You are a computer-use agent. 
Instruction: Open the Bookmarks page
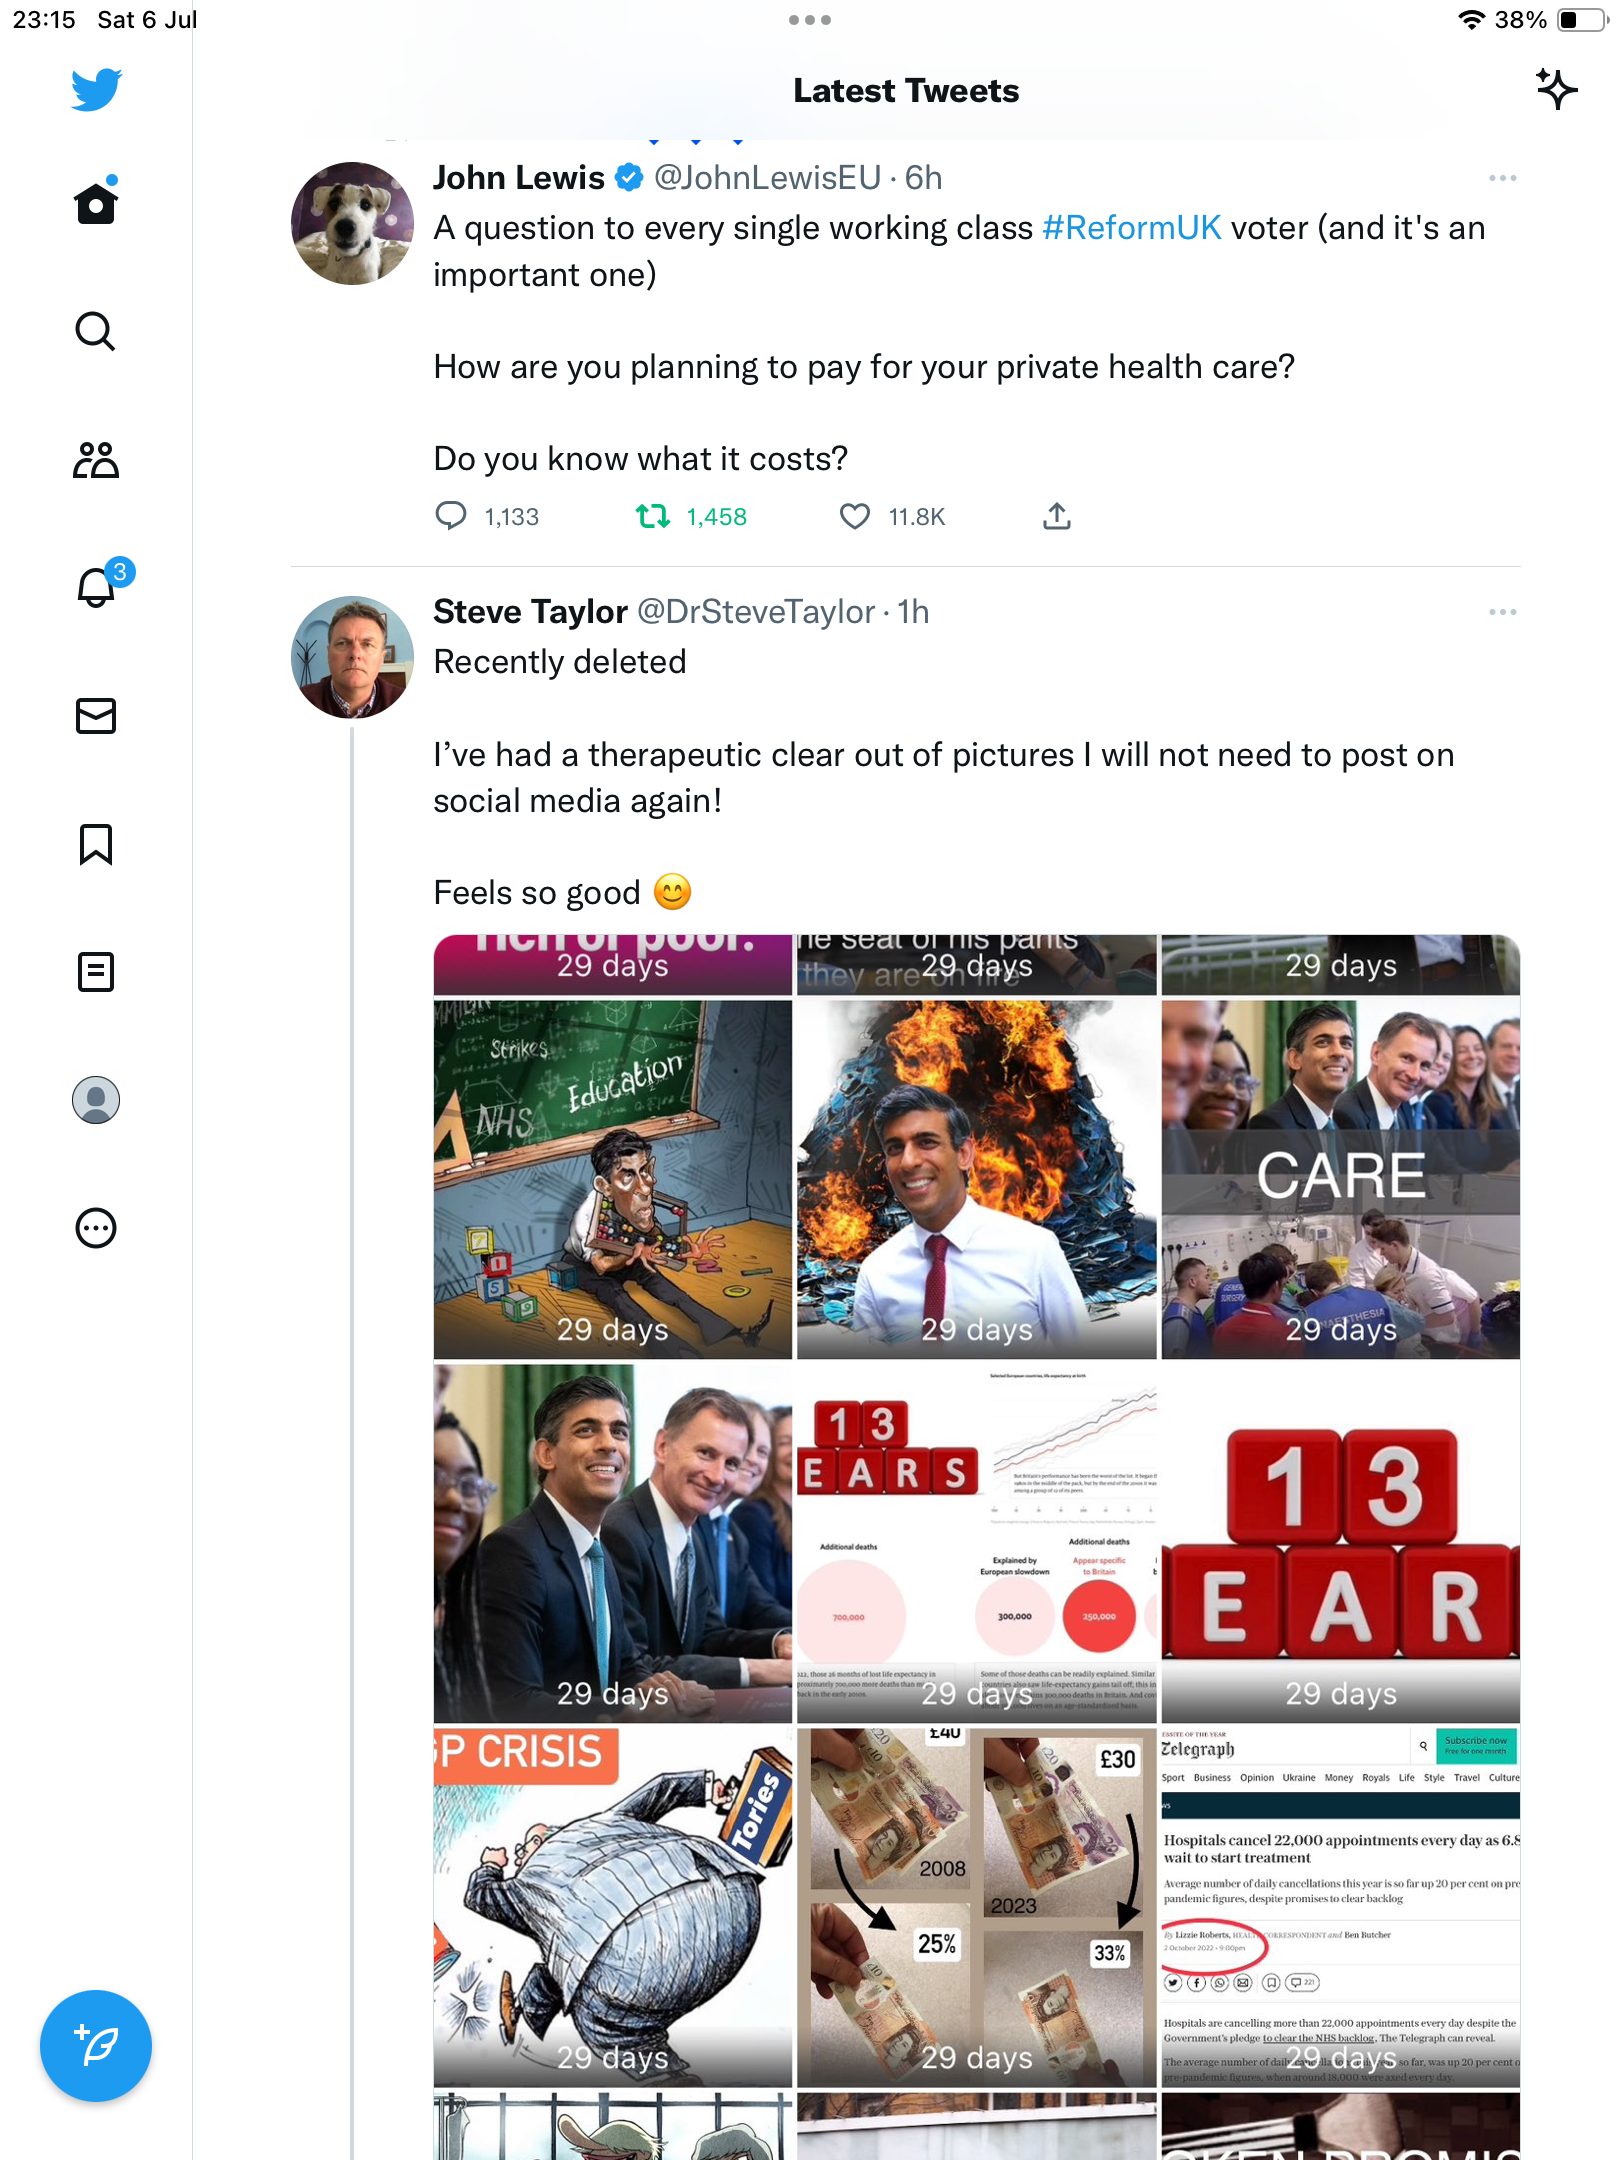coord(96,844)
